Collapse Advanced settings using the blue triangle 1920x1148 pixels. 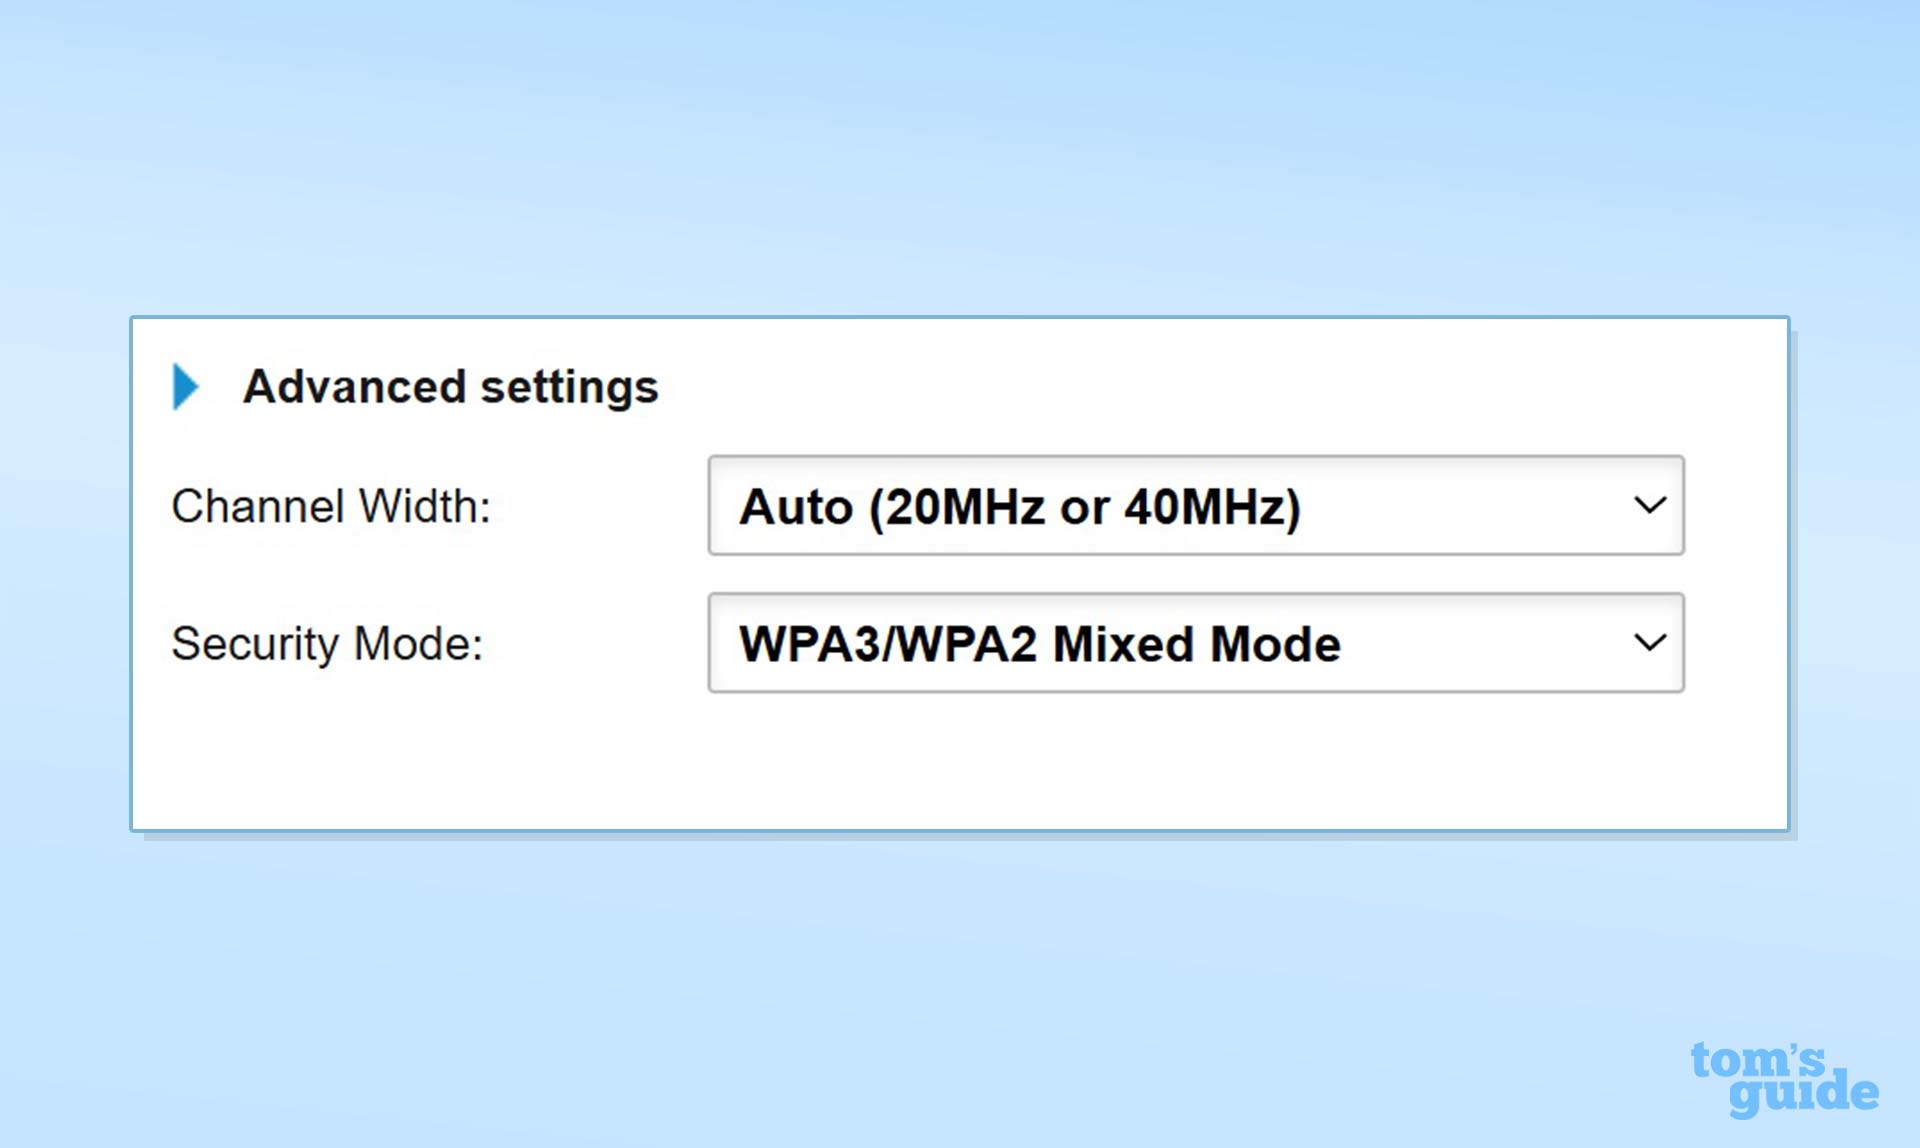pos(185,387)
